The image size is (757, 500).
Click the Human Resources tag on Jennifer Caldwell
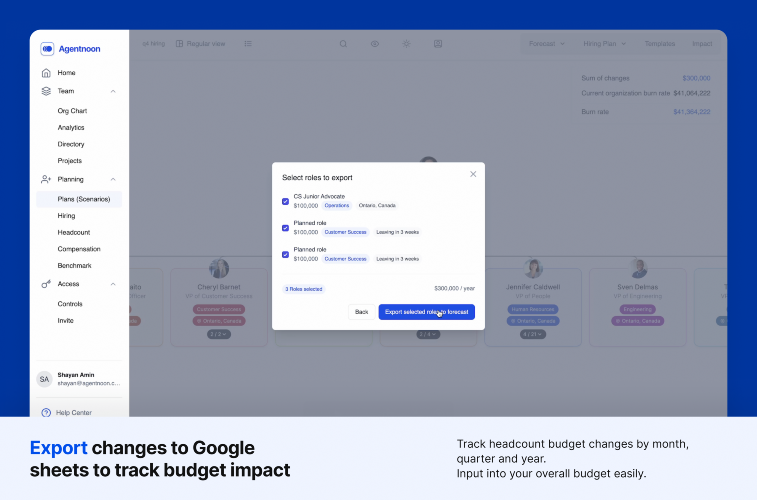[533, 309]
